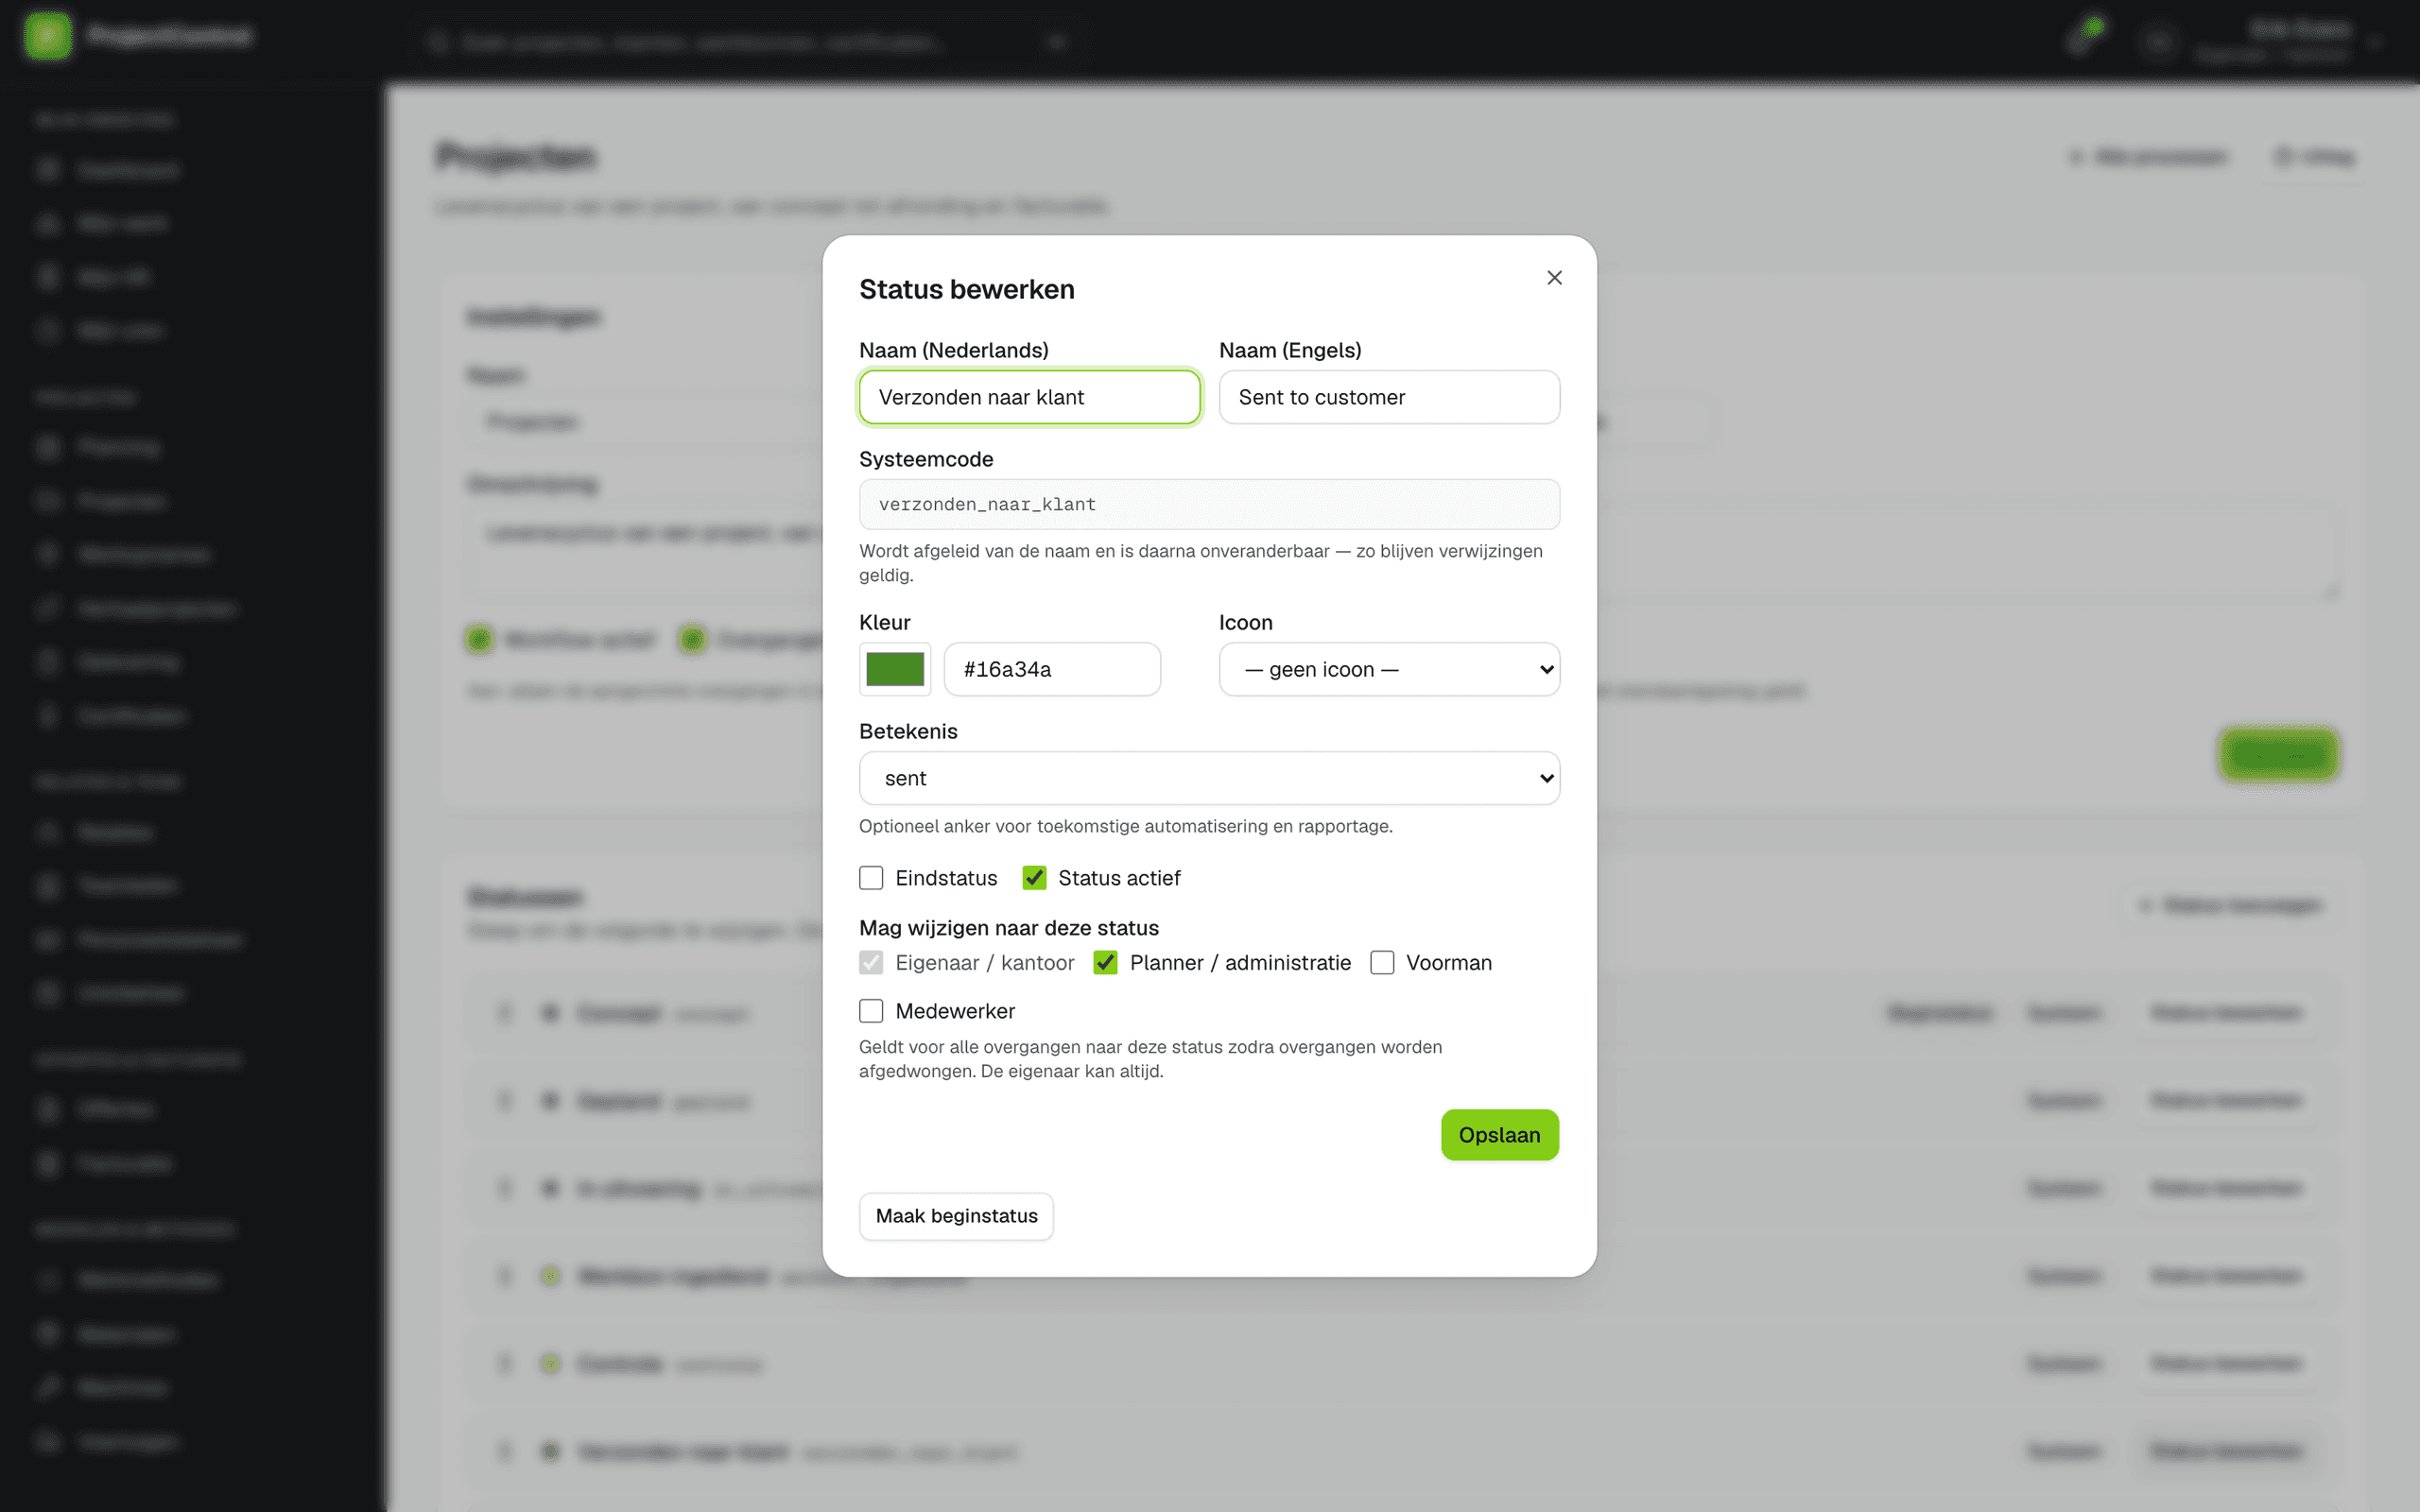Check the Medewerker checkbox
This screenshot has width=2420, height=1512.
tap(871, 1011)
